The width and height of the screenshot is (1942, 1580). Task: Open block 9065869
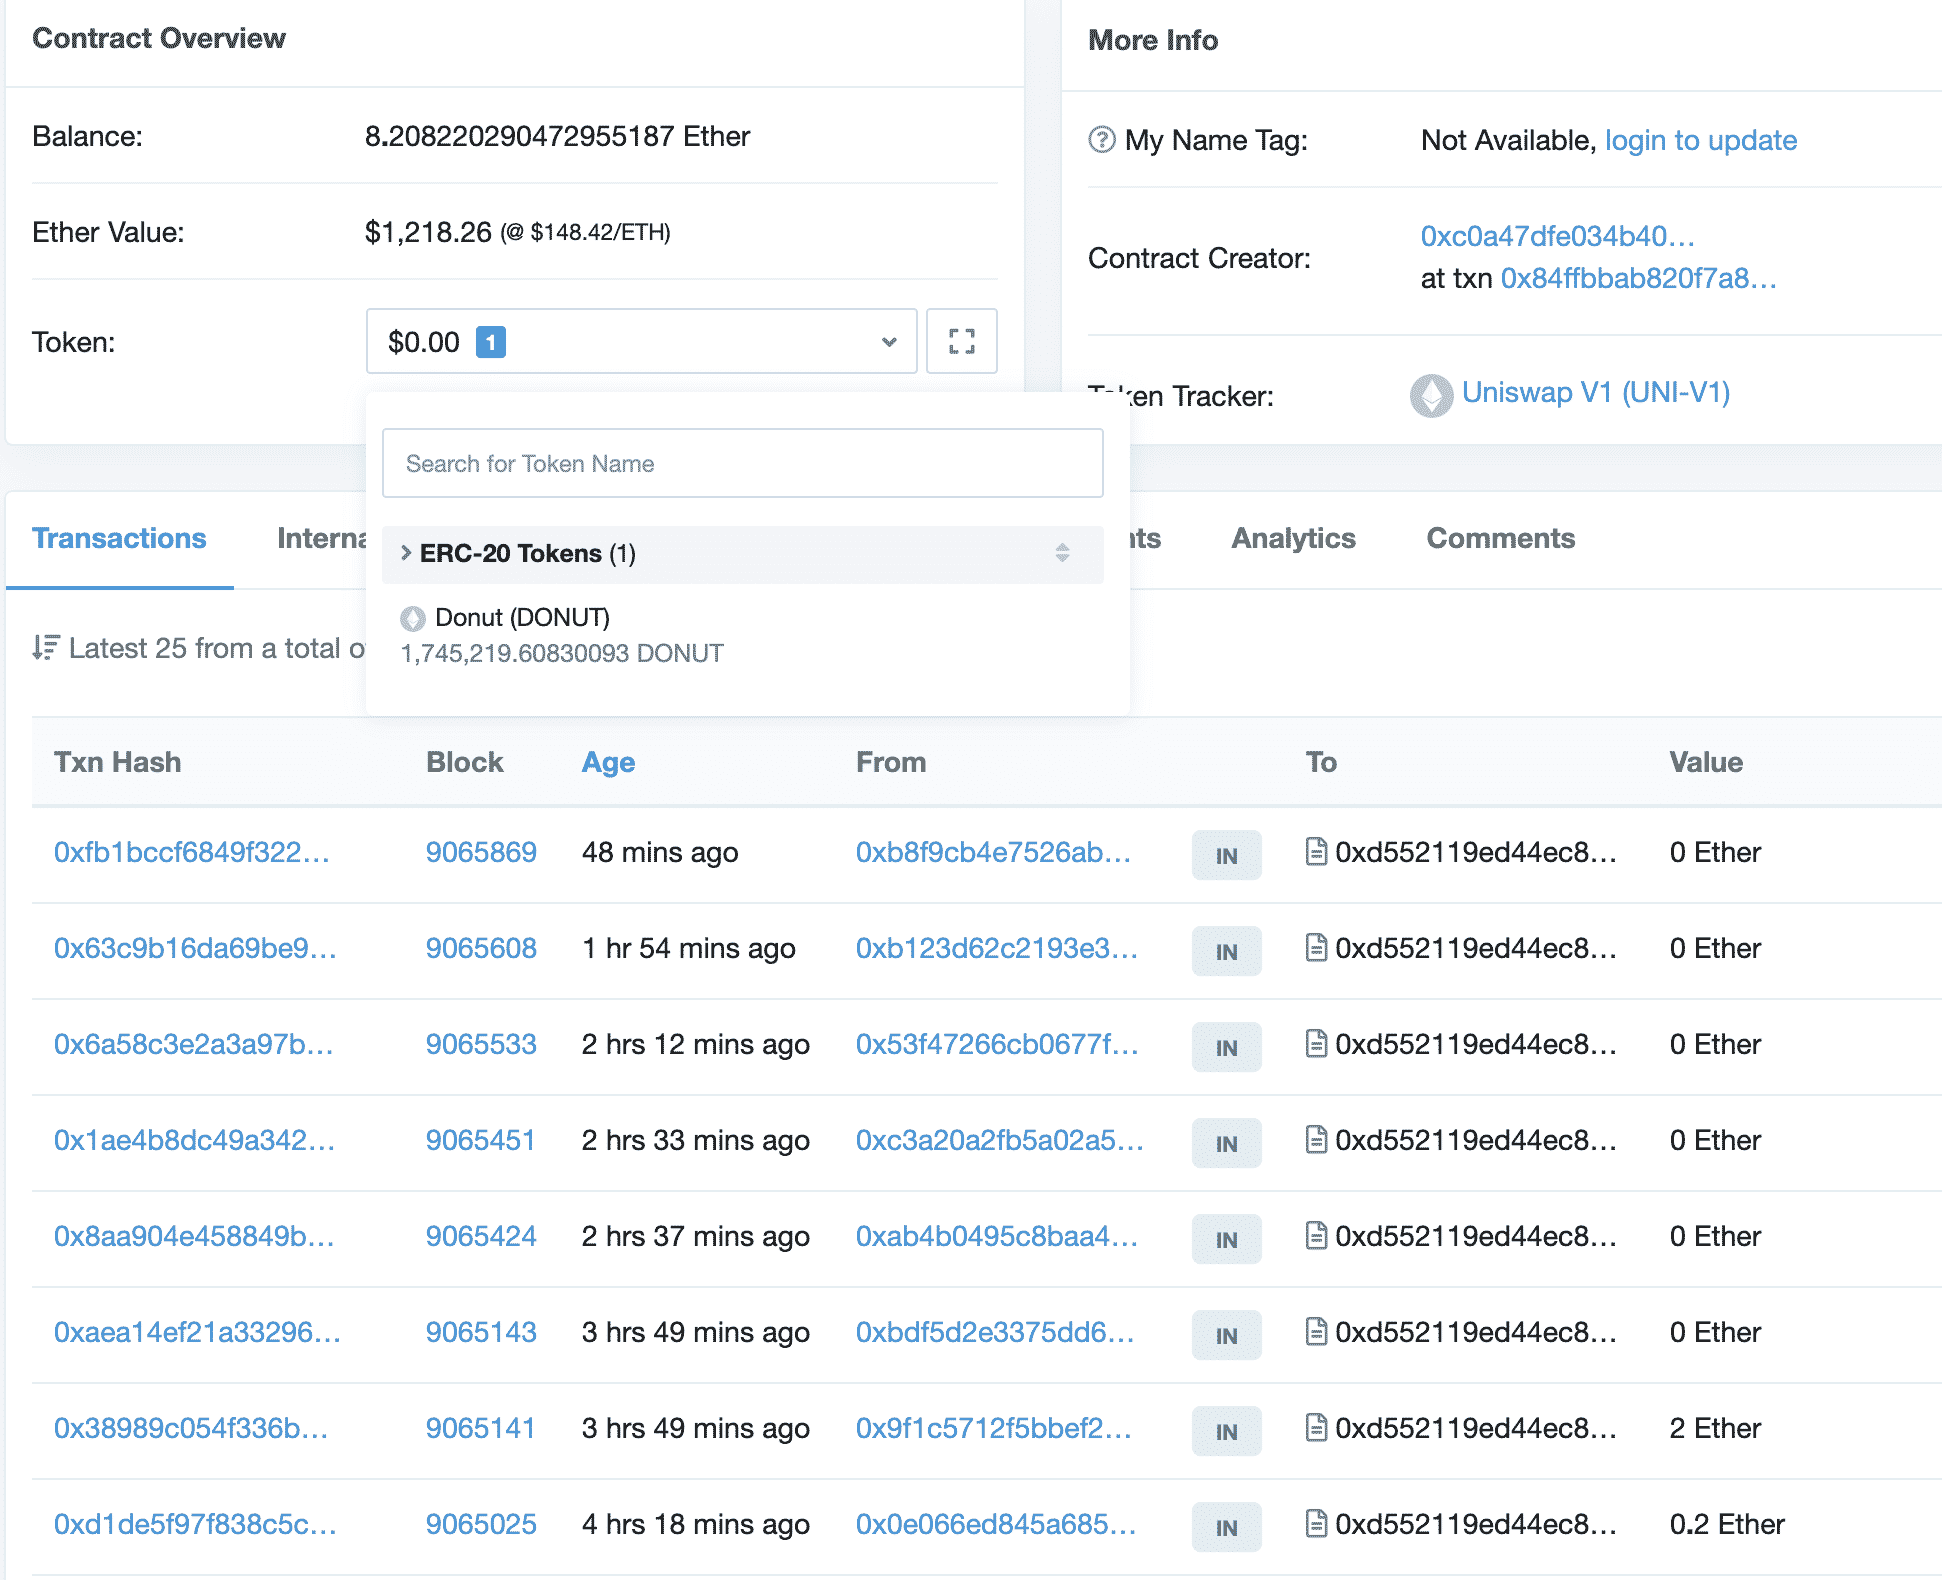click(x=481, y=852)
